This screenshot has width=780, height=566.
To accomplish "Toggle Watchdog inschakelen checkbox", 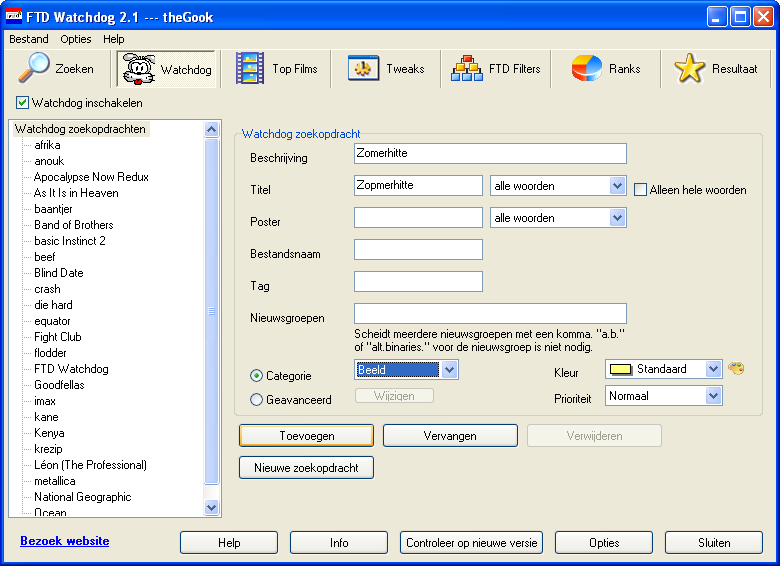I will tap(22, 102).
